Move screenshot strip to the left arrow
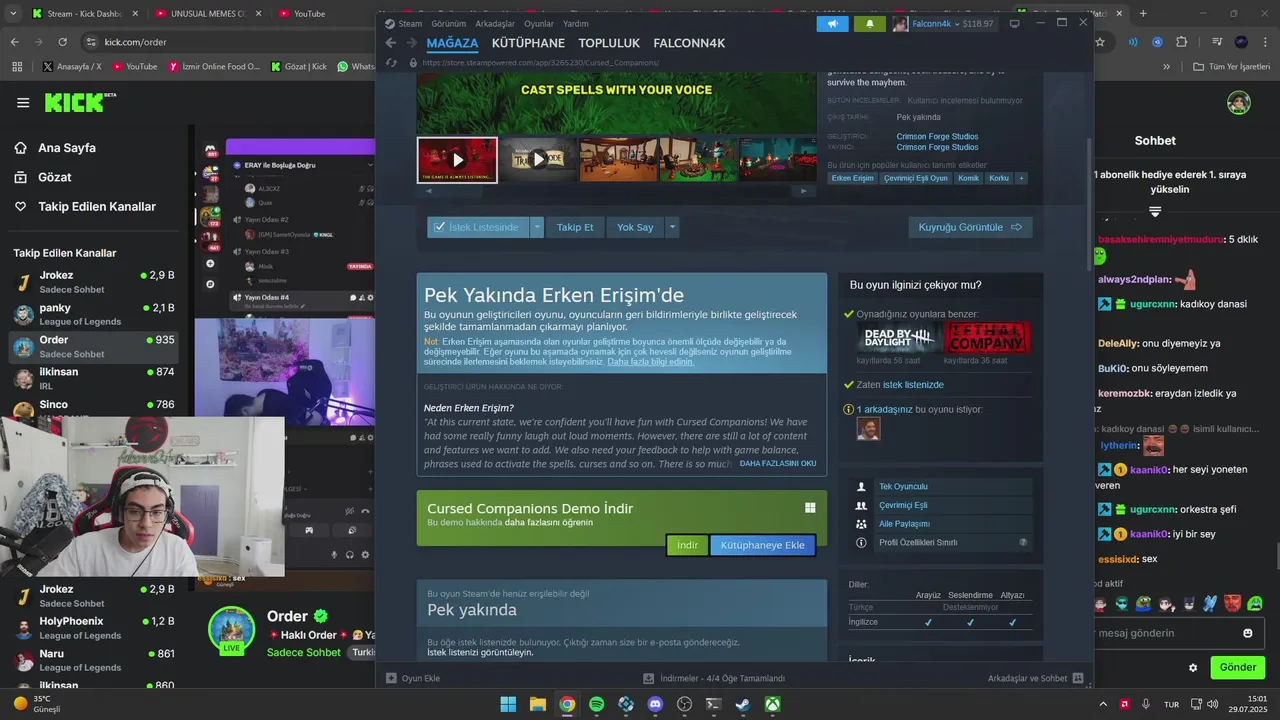 pyautogui.click(x=429, y=191)
